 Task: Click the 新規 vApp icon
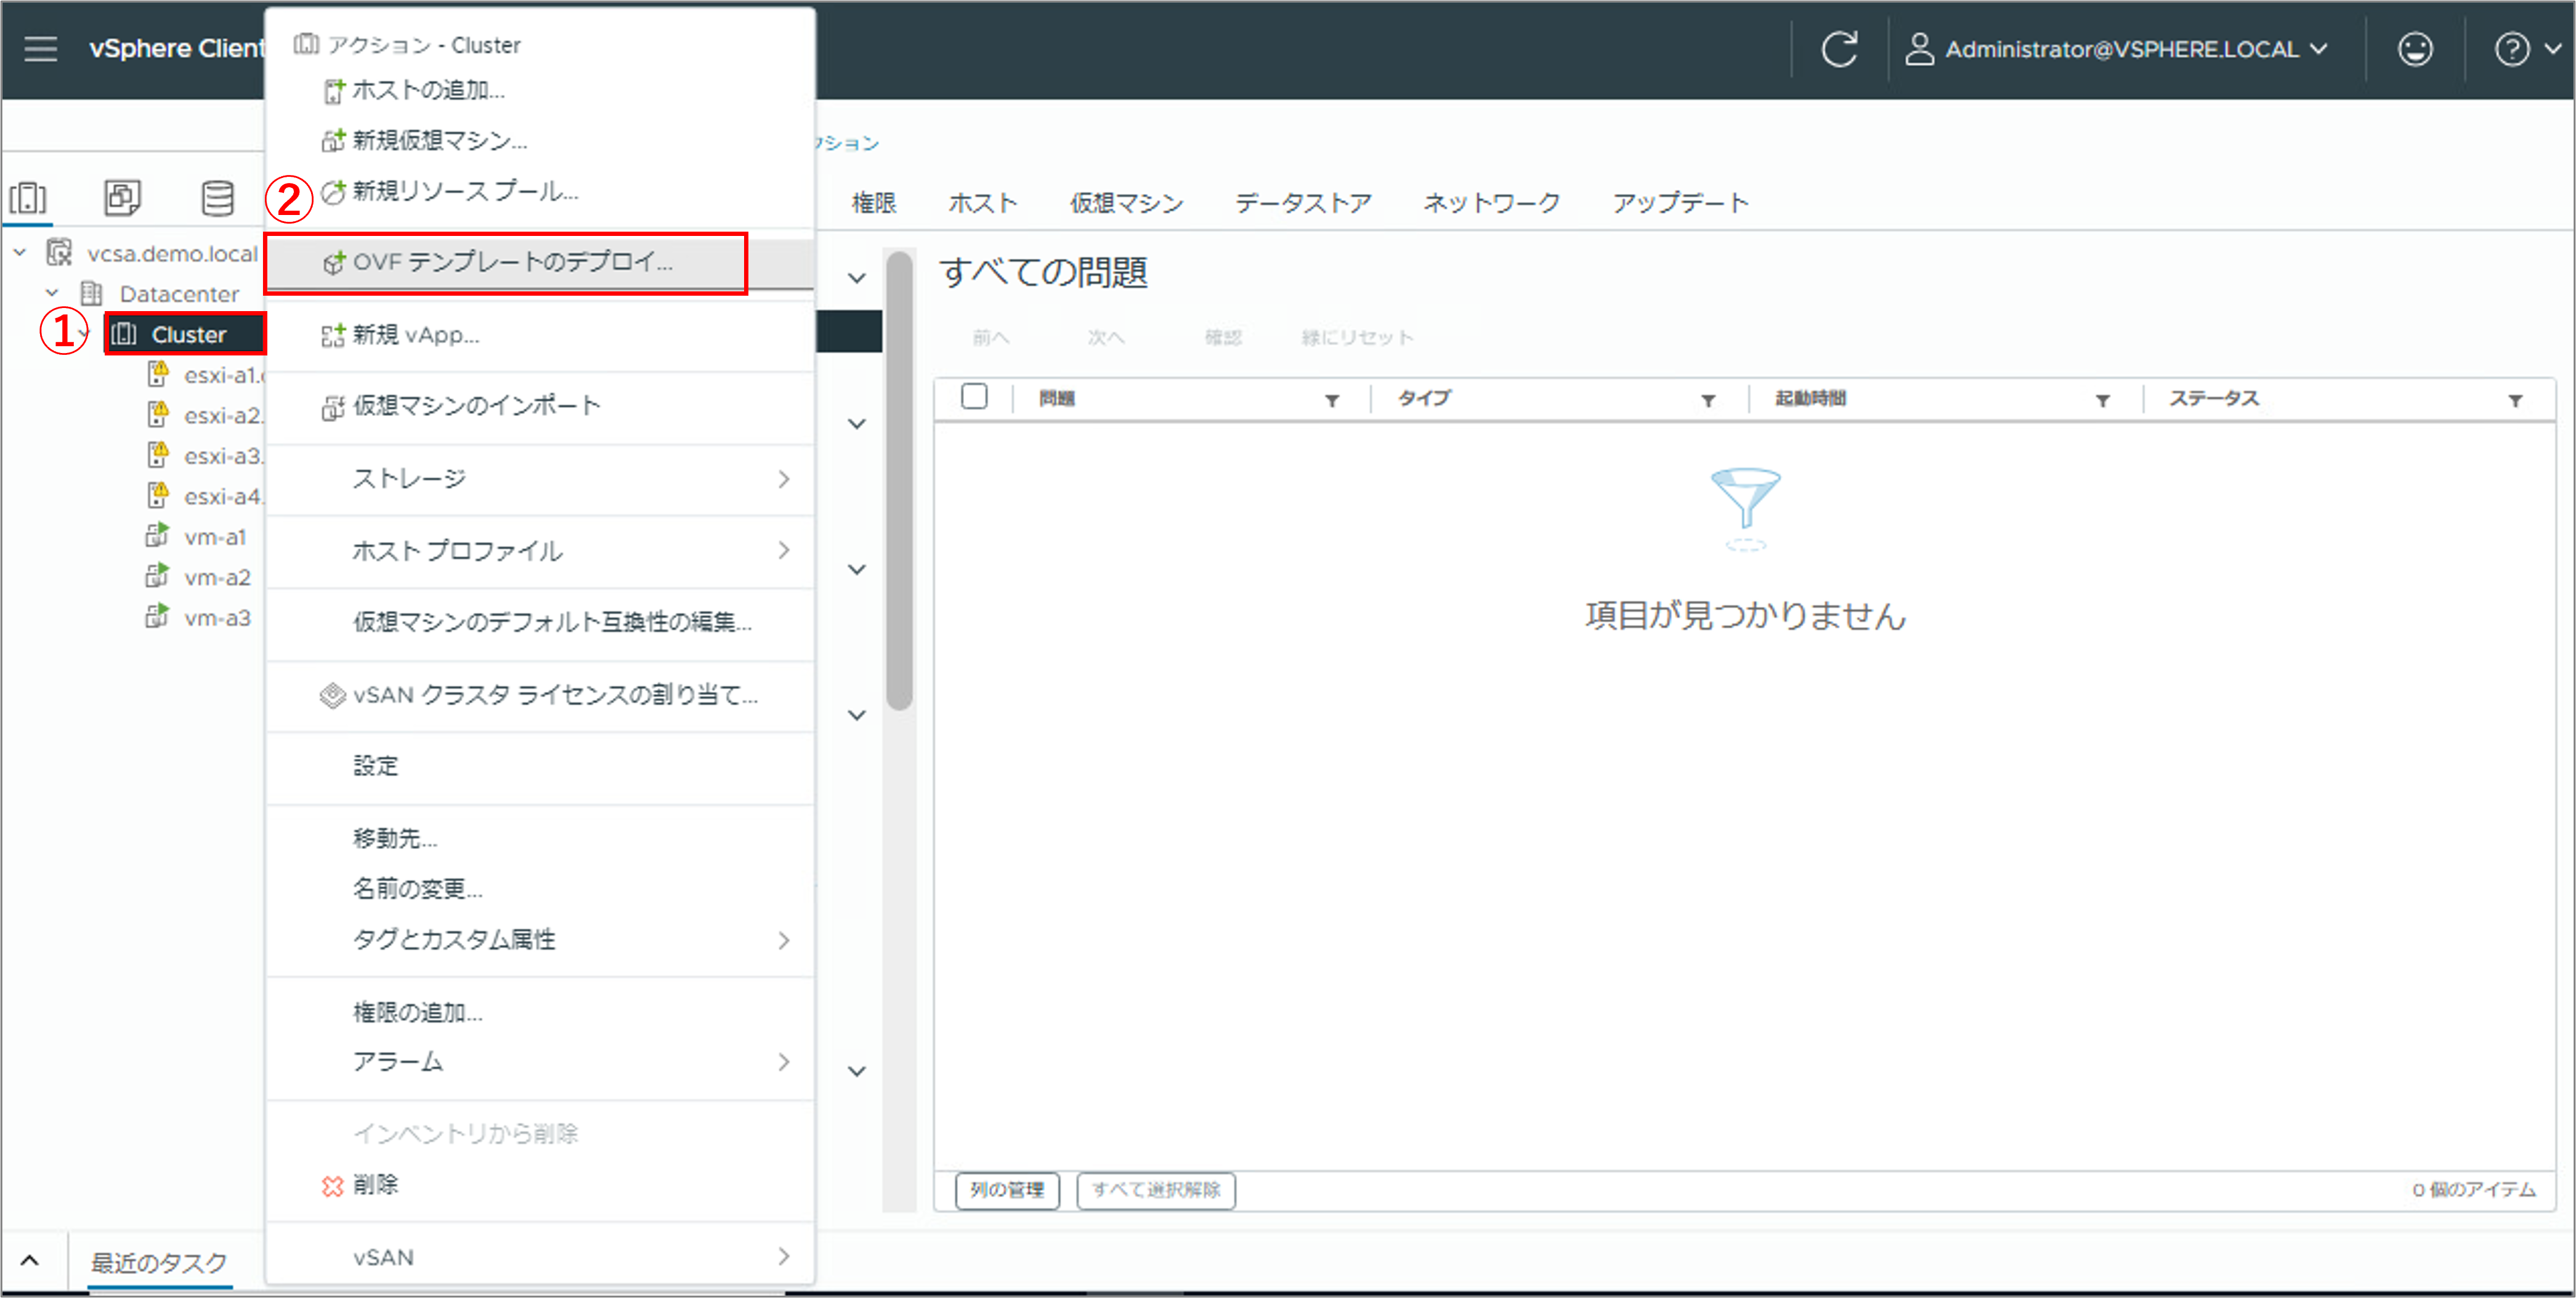(333, 335)
